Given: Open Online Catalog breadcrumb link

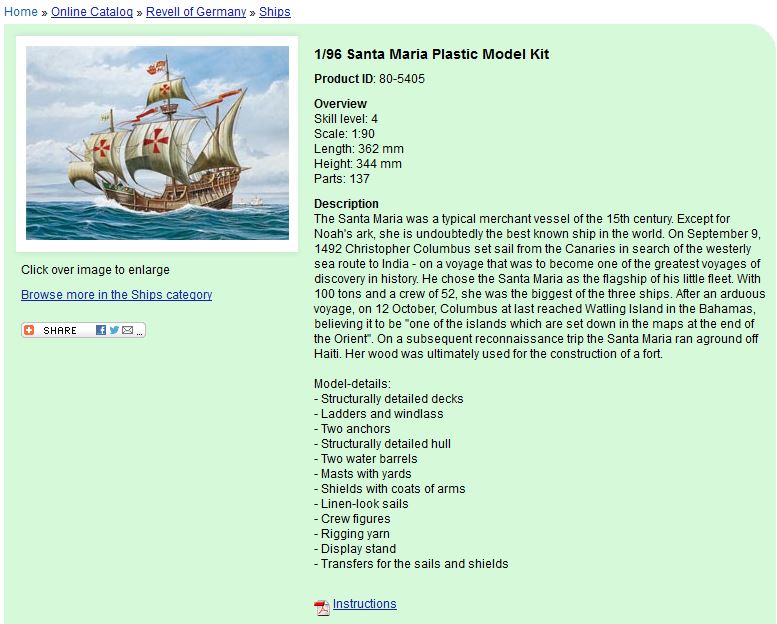Looking at the screenshot, I should point(92,11).
